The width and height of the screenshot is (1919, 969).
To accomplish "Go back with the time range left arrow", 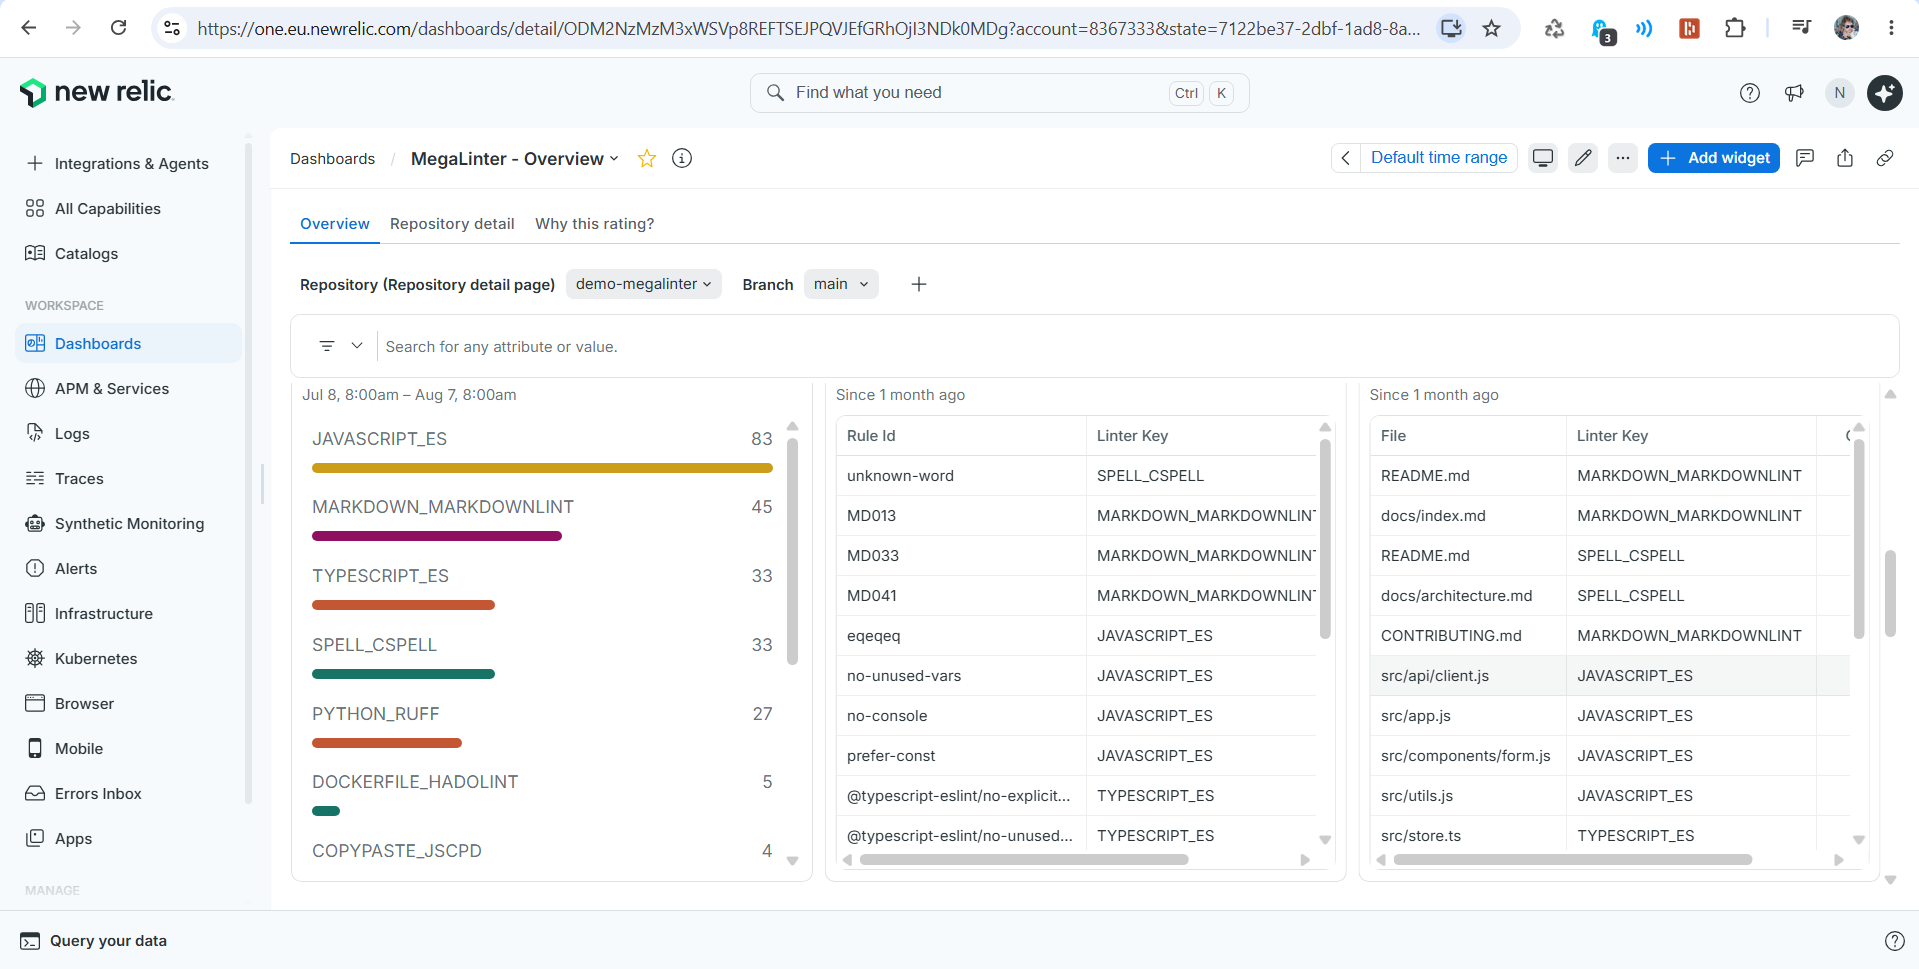I will [x=1346, y=158].
